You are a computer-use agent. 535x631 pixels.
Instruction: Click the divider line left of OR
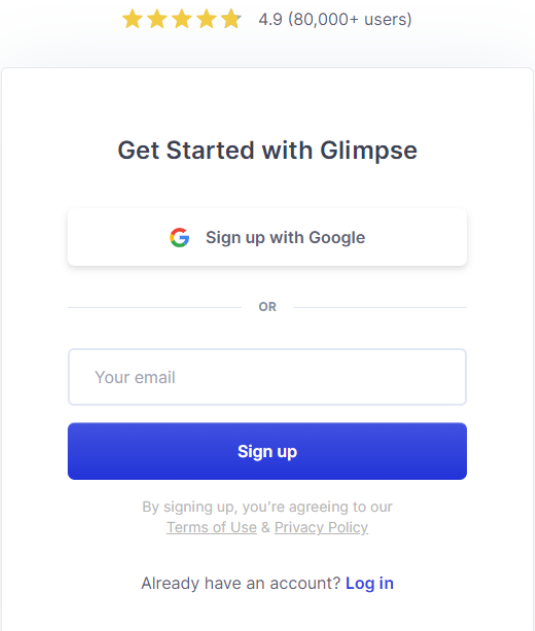(155, 307)
